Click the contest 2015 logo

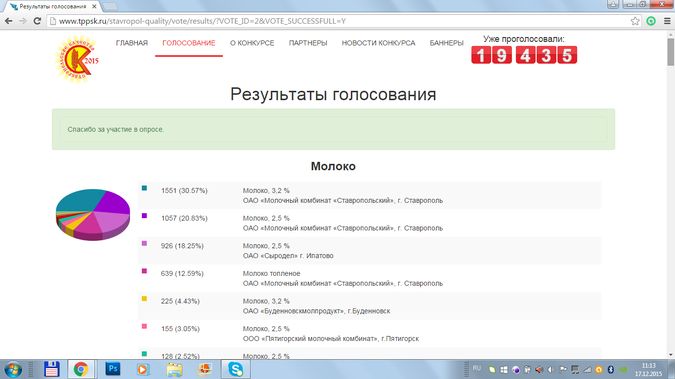(77, 59)
